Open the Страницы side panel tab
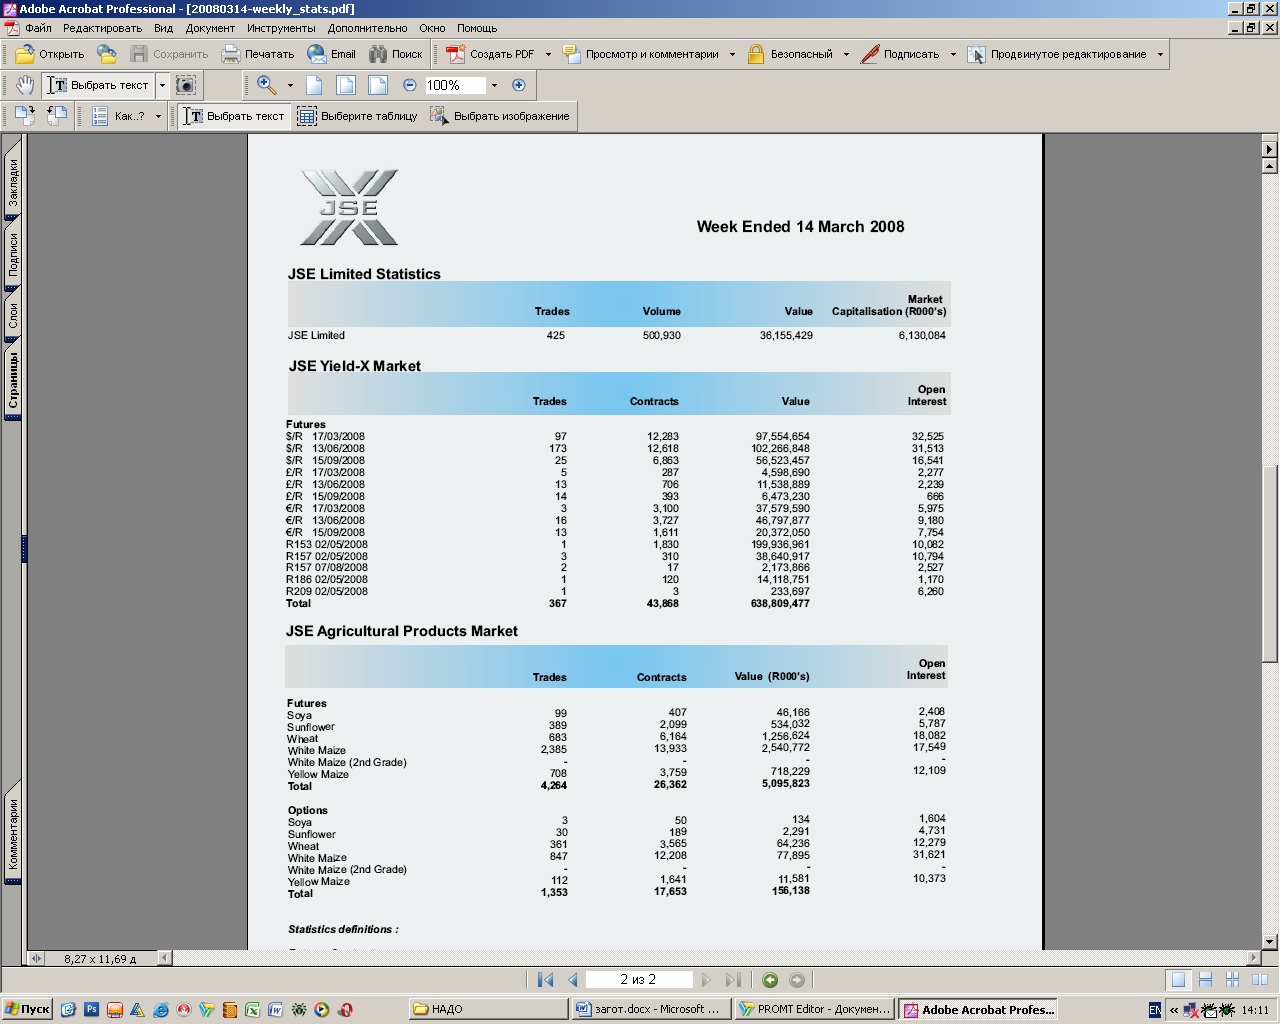This screenshot has height=1024, width=1280. [13, 381]
